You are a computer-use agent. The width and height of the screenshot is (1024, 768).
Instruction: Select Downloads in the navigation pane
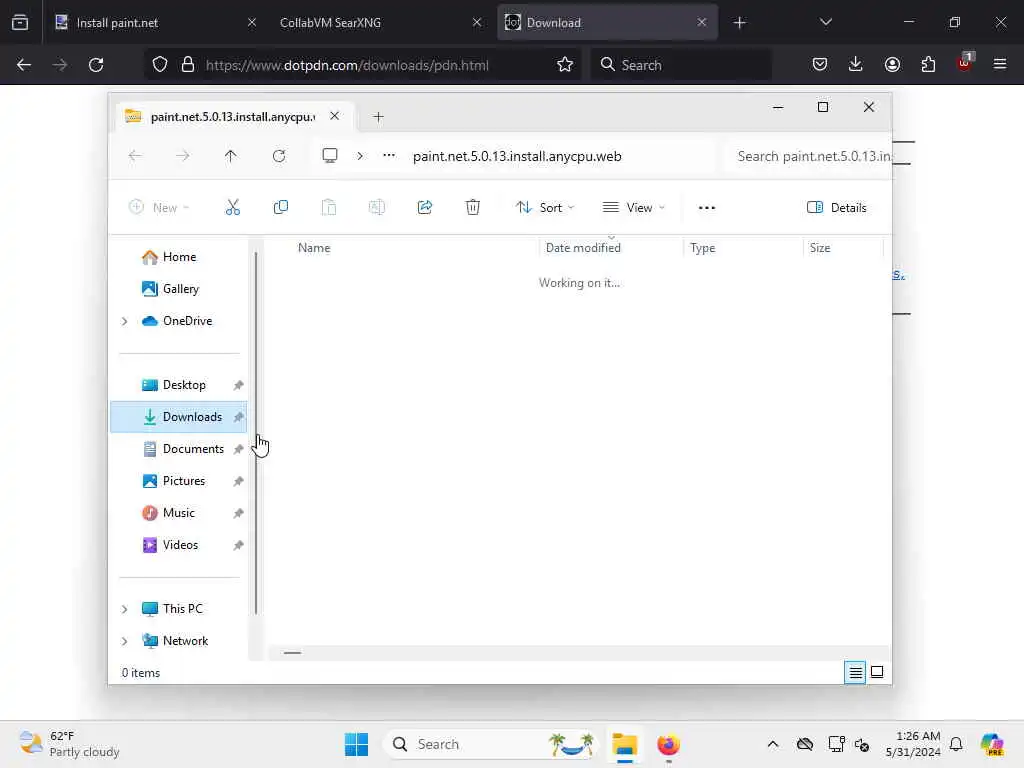click(178, 417)
